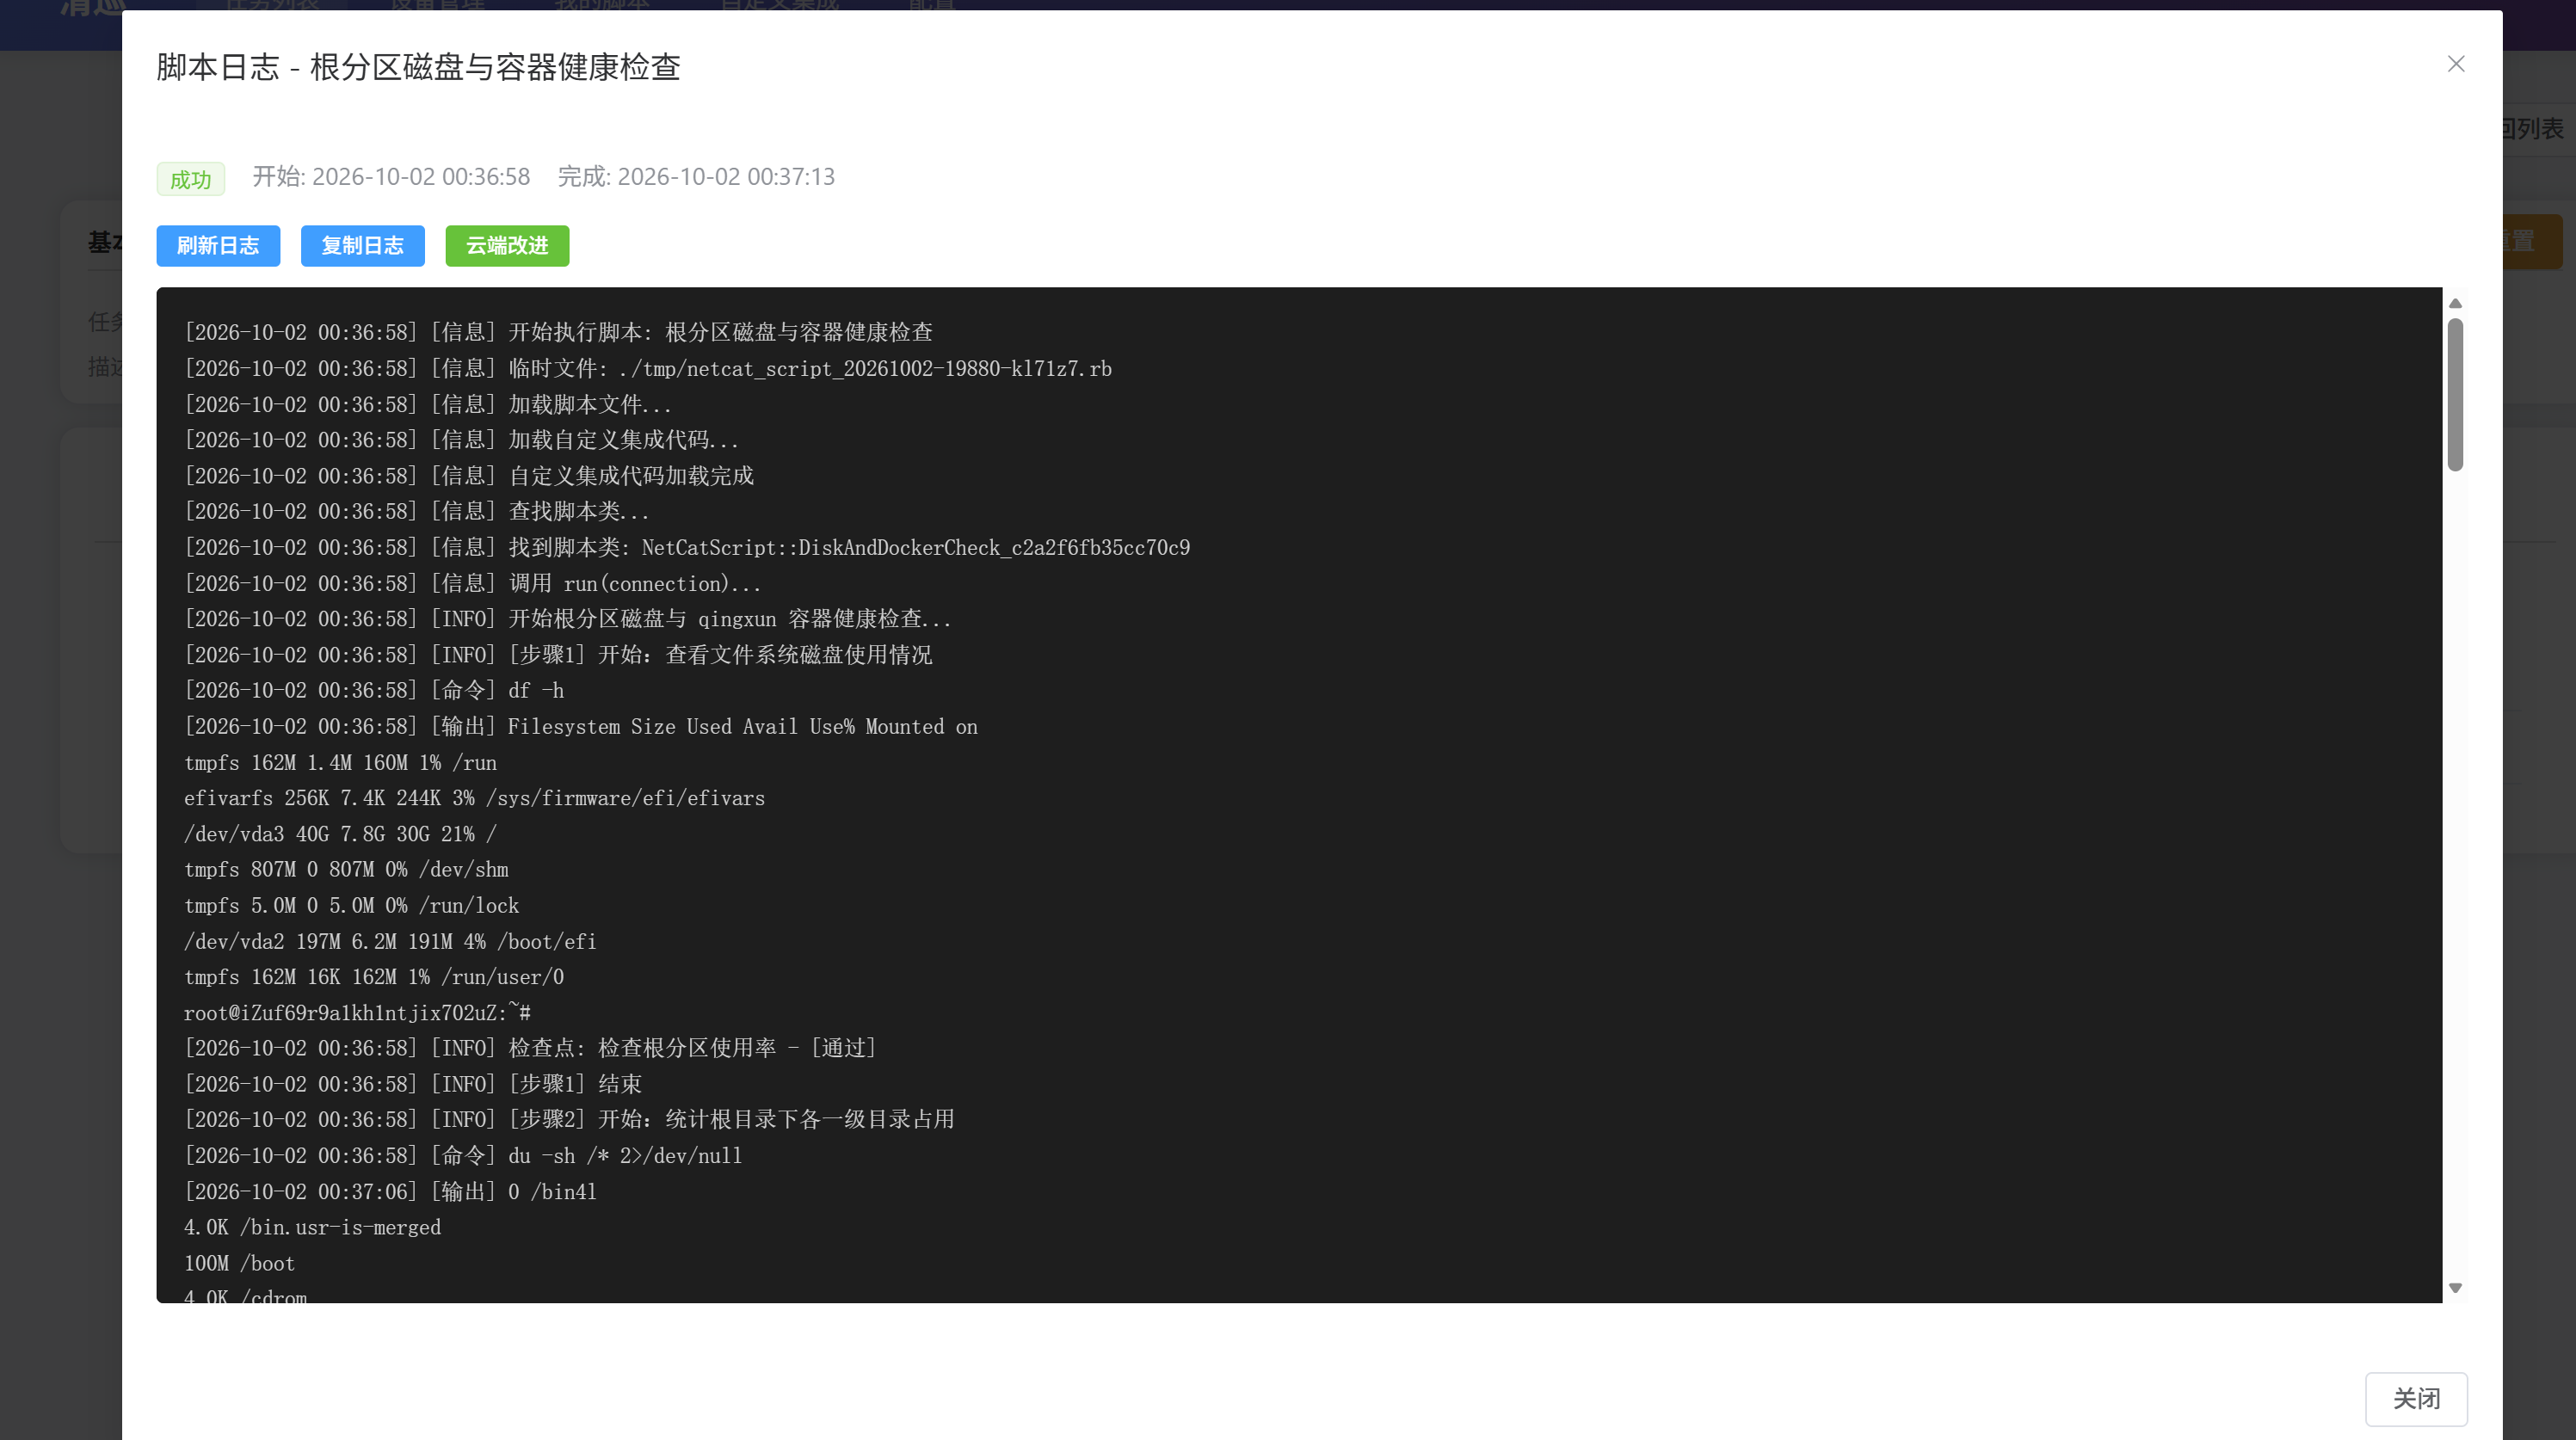
Task: Click the root@iZuf69r9a1kh1ntjix702uZ prompt line
Action: pos(357,1013)
